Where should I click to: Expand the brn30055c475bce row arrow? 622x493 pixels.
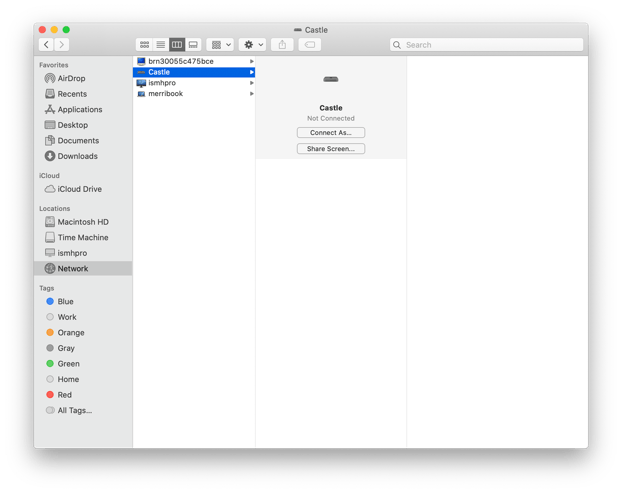(251, 61)
